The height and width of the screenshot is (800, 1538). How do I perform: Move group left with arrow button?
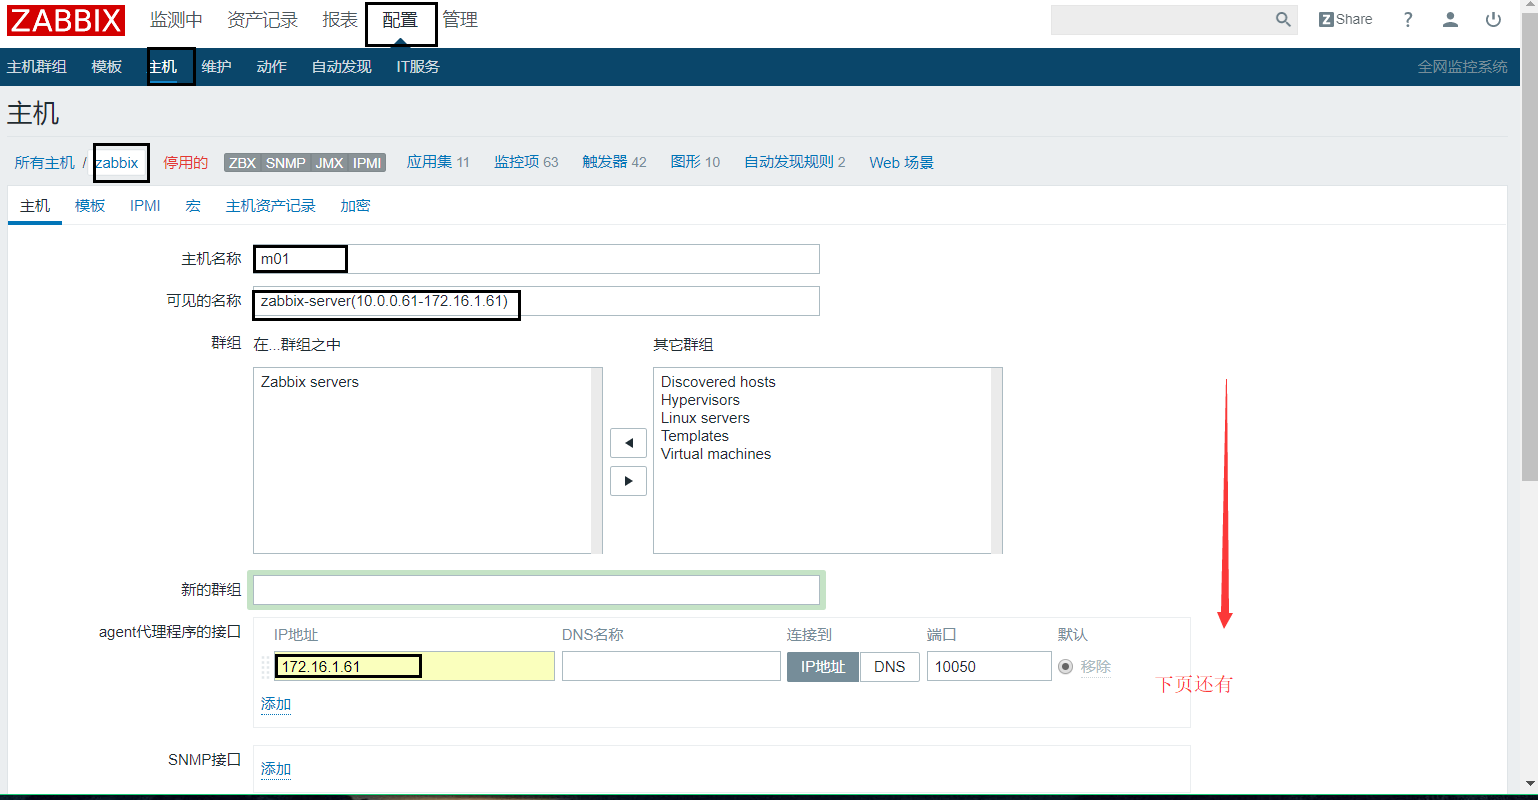click(x=628, y=443)
